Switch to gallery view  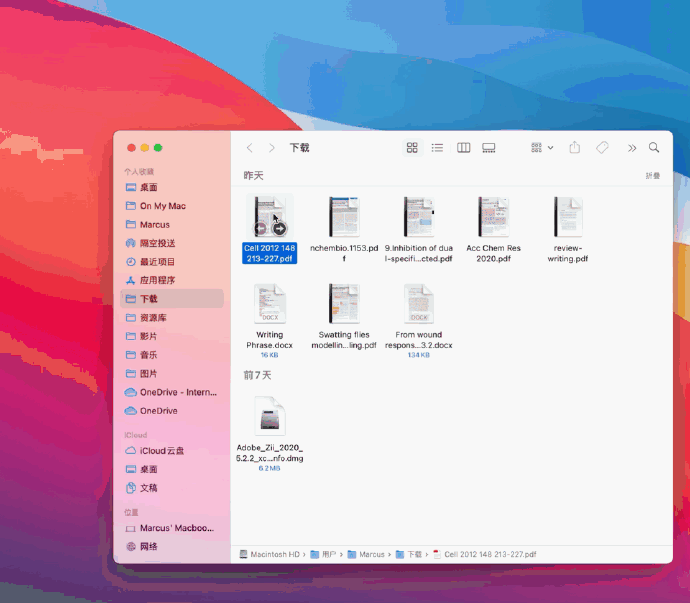pos(489,147)
